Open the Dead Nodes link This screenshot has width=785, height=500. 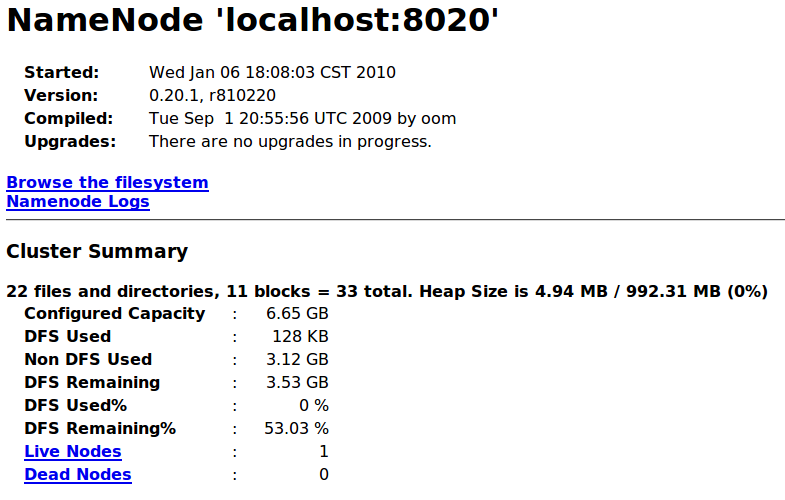[x=78, y=474]
